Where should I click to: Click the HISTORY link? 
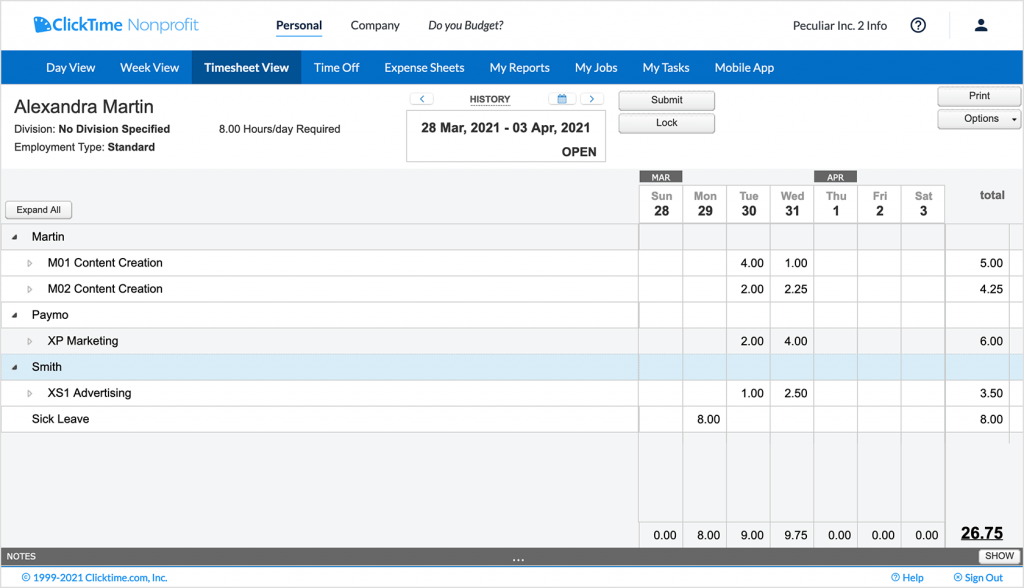[x=490, y=98]
